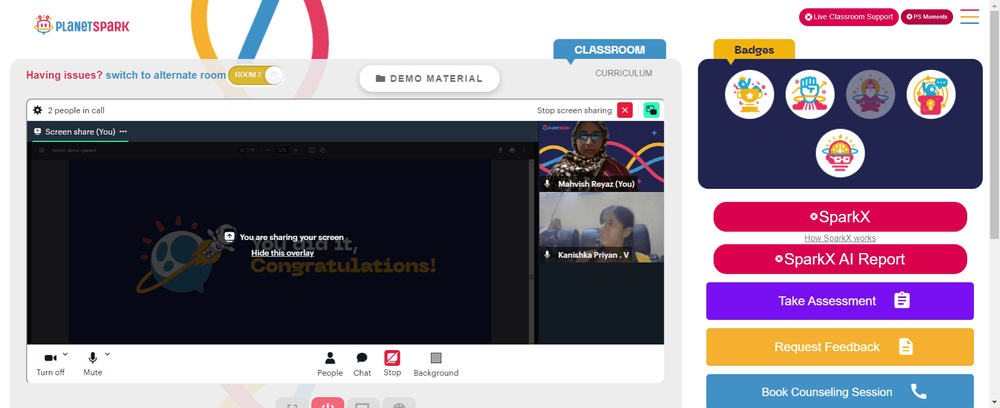Click Hide this overlay link
Screen dimensions: 1000x408
283,253
